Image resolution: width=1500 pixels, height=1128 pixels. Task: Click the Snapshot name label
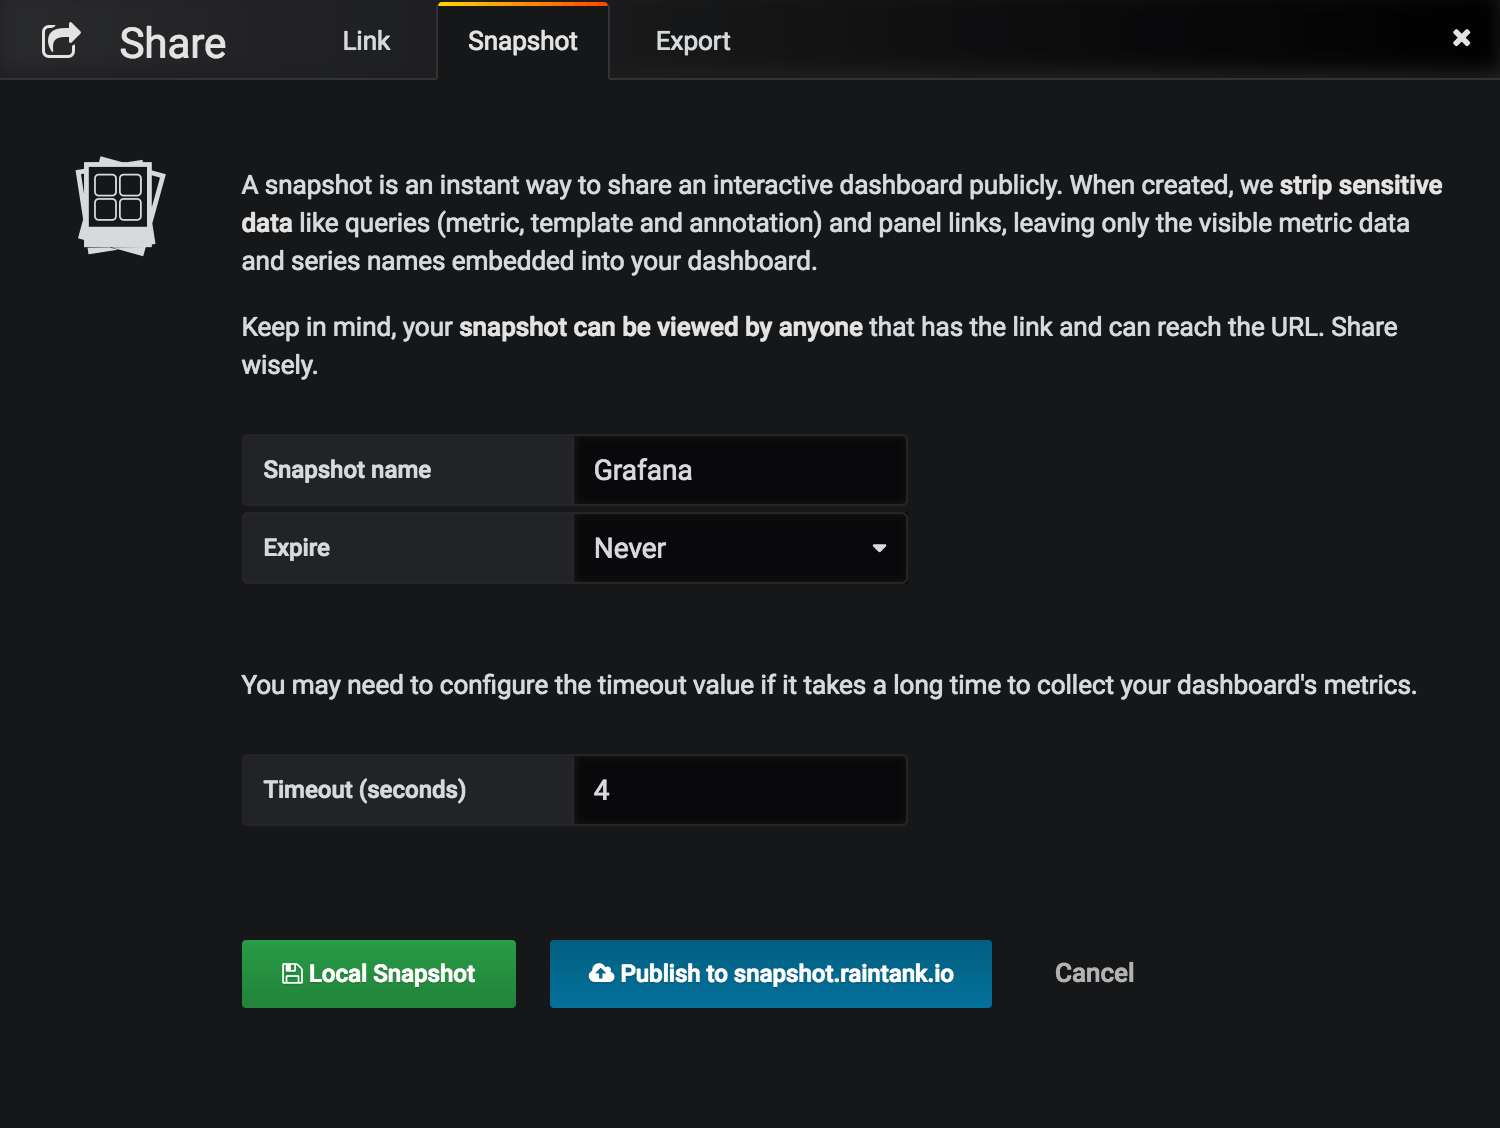(x=347, y=470)
